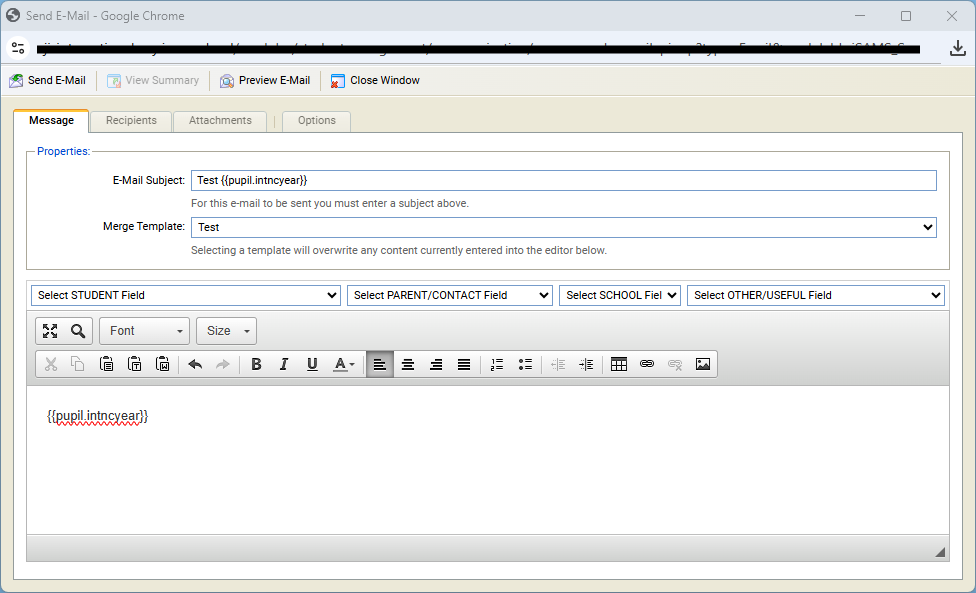Open the Font dropdown
This screenshot has height=593, width=976.
point(144,331)
